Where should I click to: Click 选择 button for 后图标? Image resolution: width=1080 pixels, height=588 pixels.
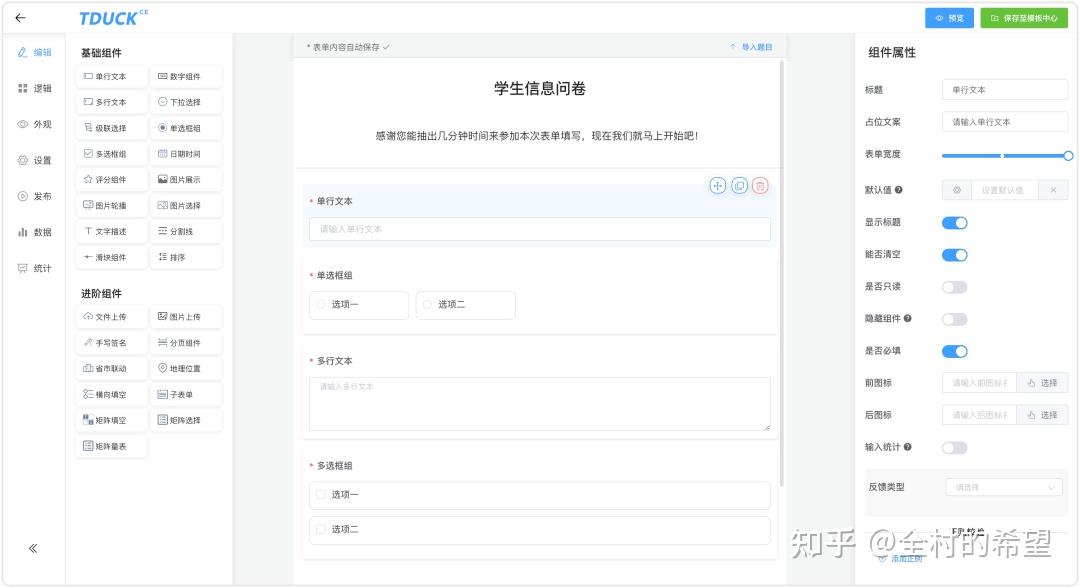tap(1042, 415)
